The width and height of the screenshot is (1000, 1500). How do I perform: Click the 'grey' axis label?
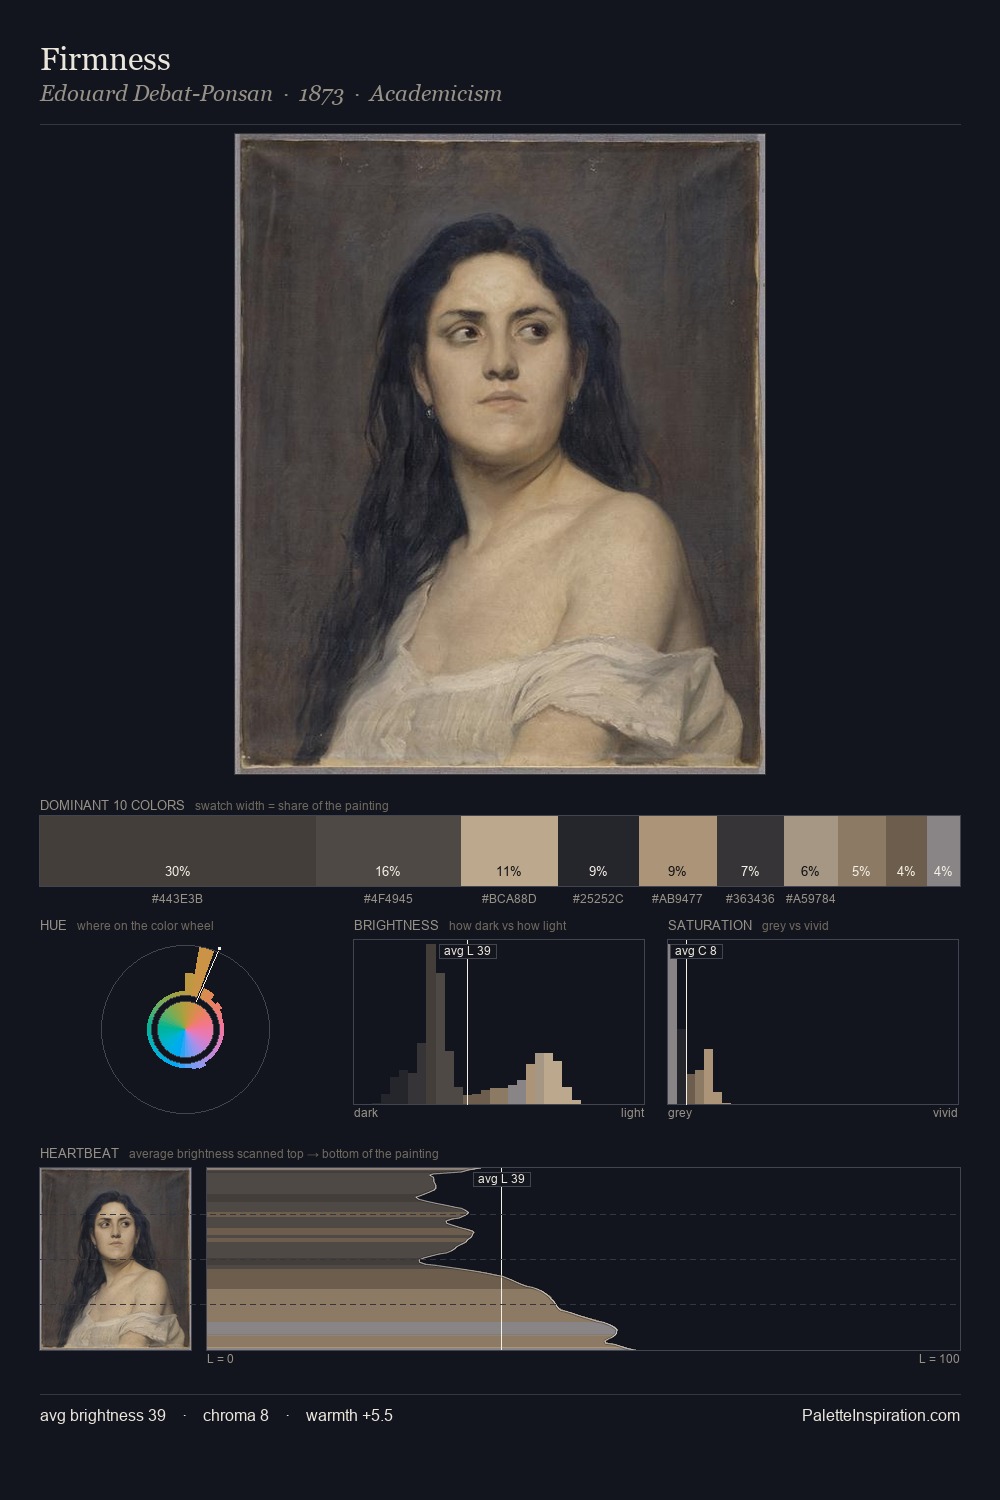pos(680,1112)
